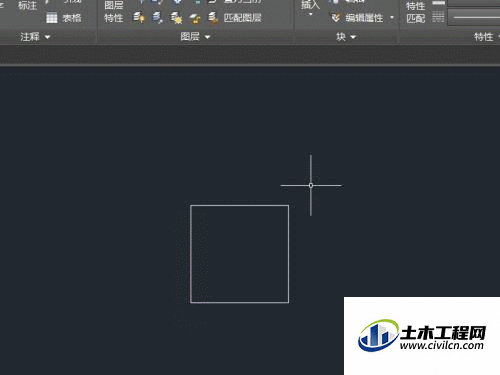Screen dimensions: 500x375
Task: Click the second layer stack icon
Action: [157, 17]
